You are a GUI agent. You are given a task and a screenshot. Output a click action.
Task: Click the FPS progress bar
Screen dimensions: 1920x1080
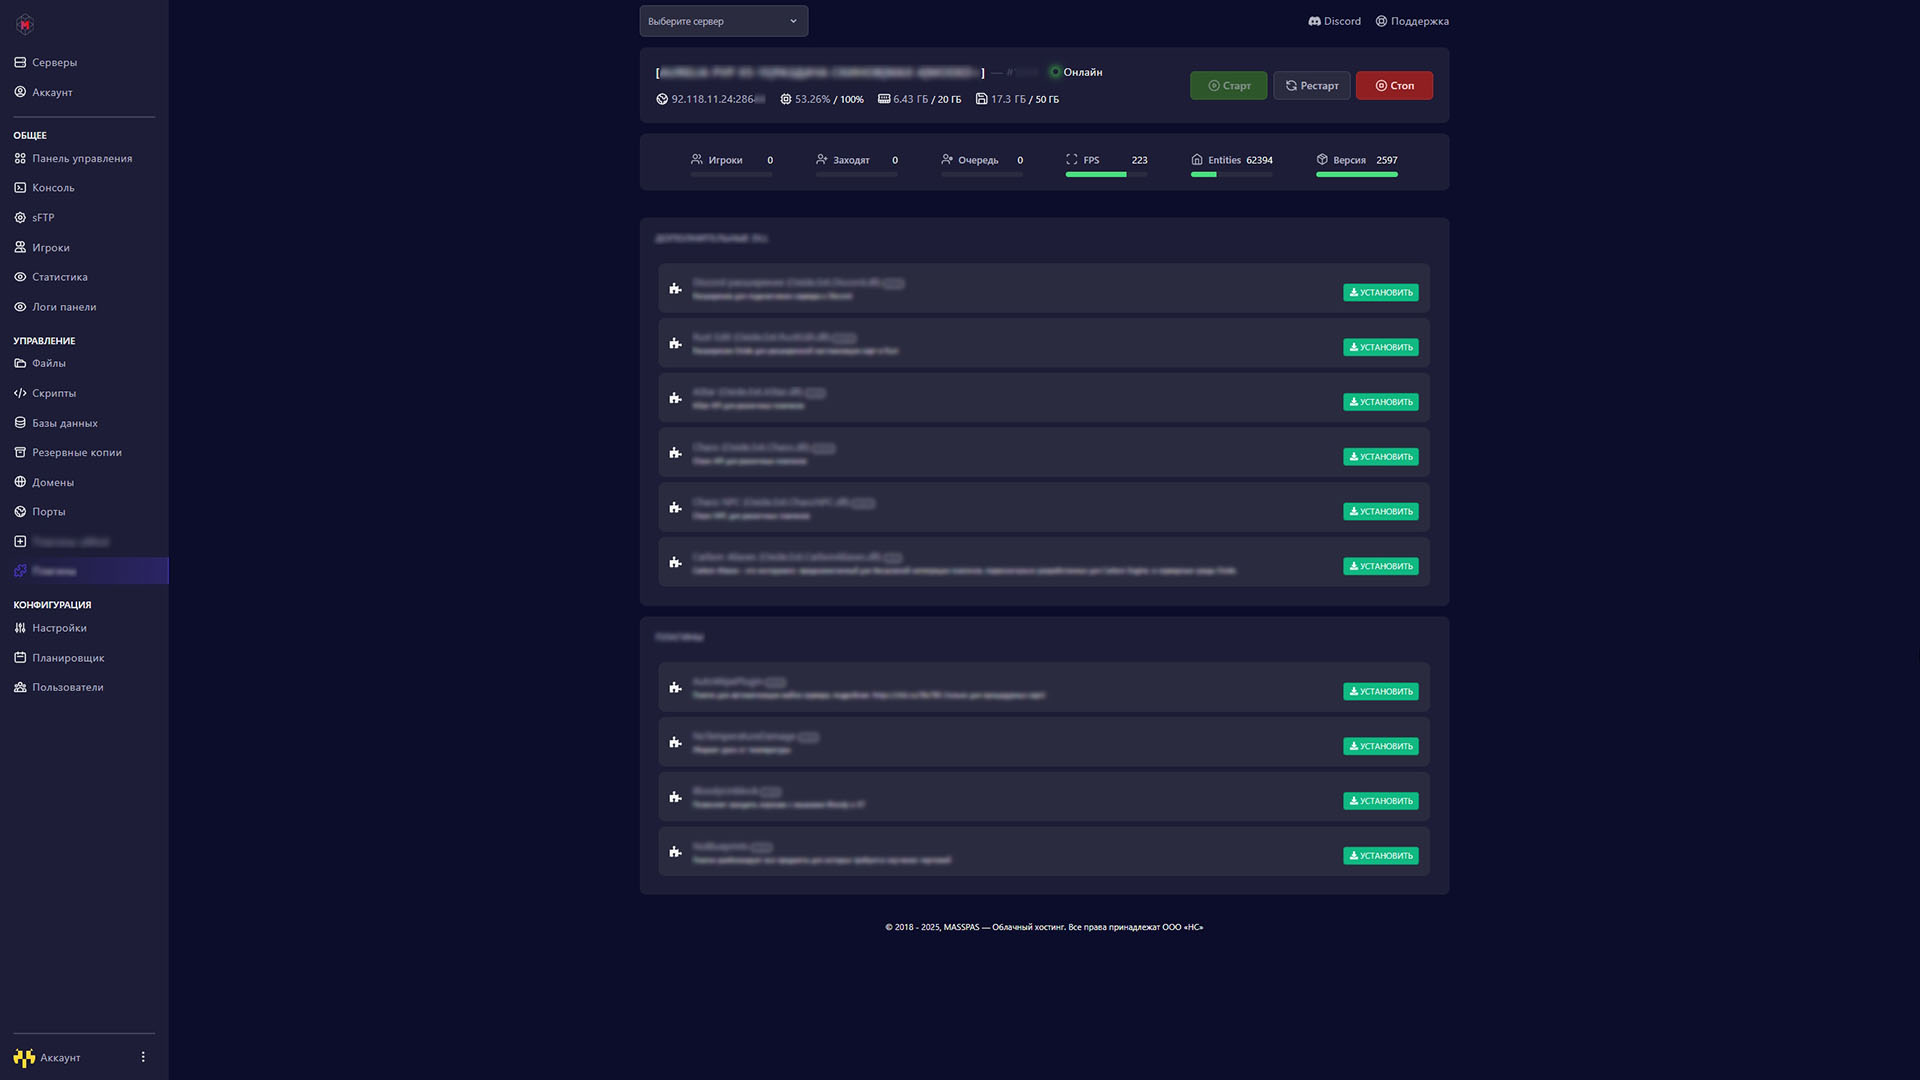1106,175
